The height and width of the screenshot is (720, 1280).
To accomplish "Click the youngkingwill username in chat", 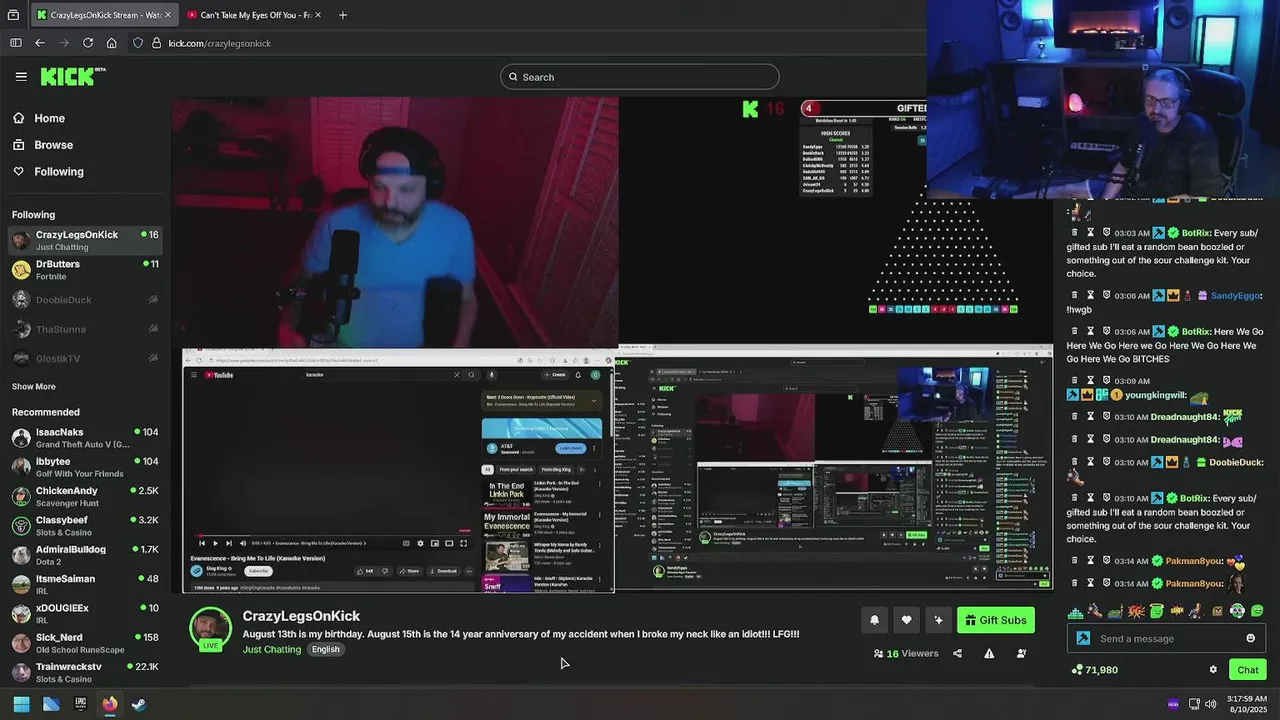I will tap(1156, 395).
